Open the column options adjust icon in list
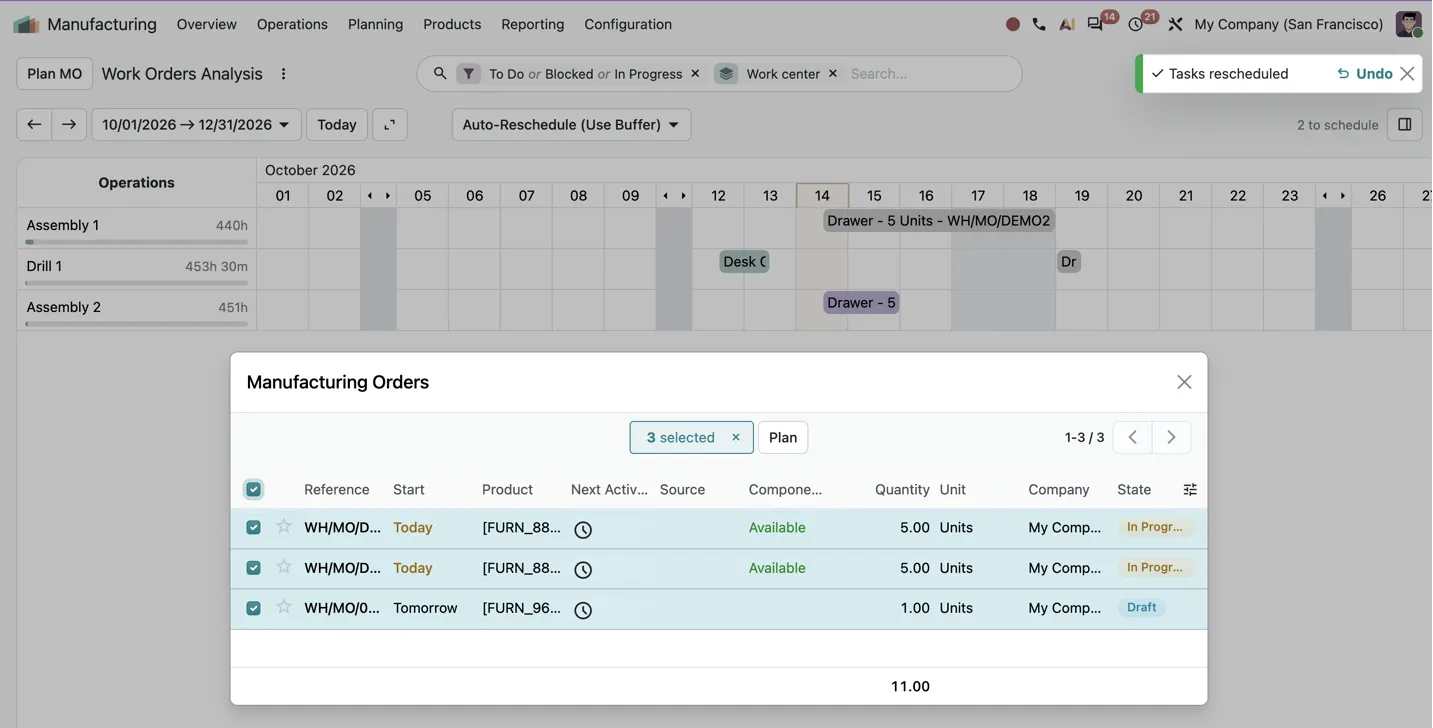This screenshot has height=728, width=1433. [x=1190, y=489]
